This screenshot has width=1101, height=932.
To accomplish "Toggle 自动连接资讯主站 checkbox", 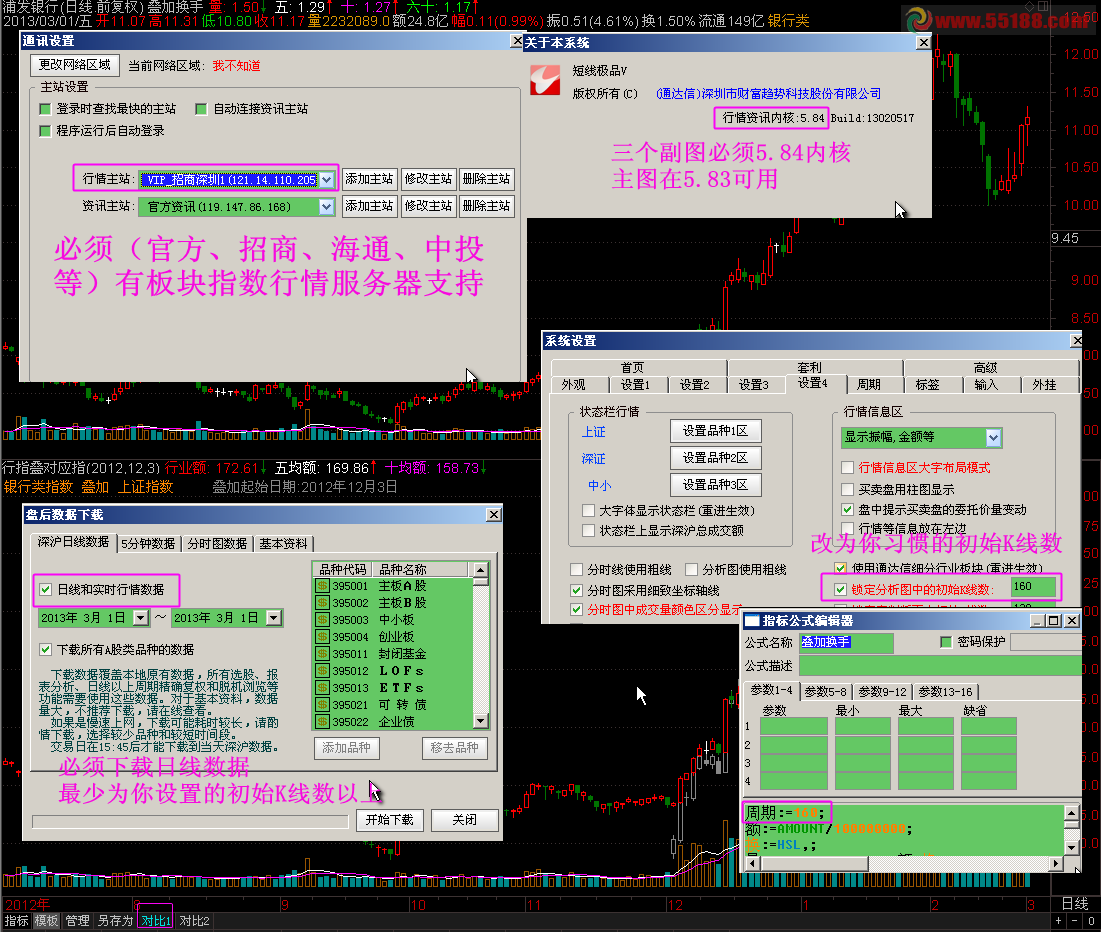I will [x=201, y=109].
